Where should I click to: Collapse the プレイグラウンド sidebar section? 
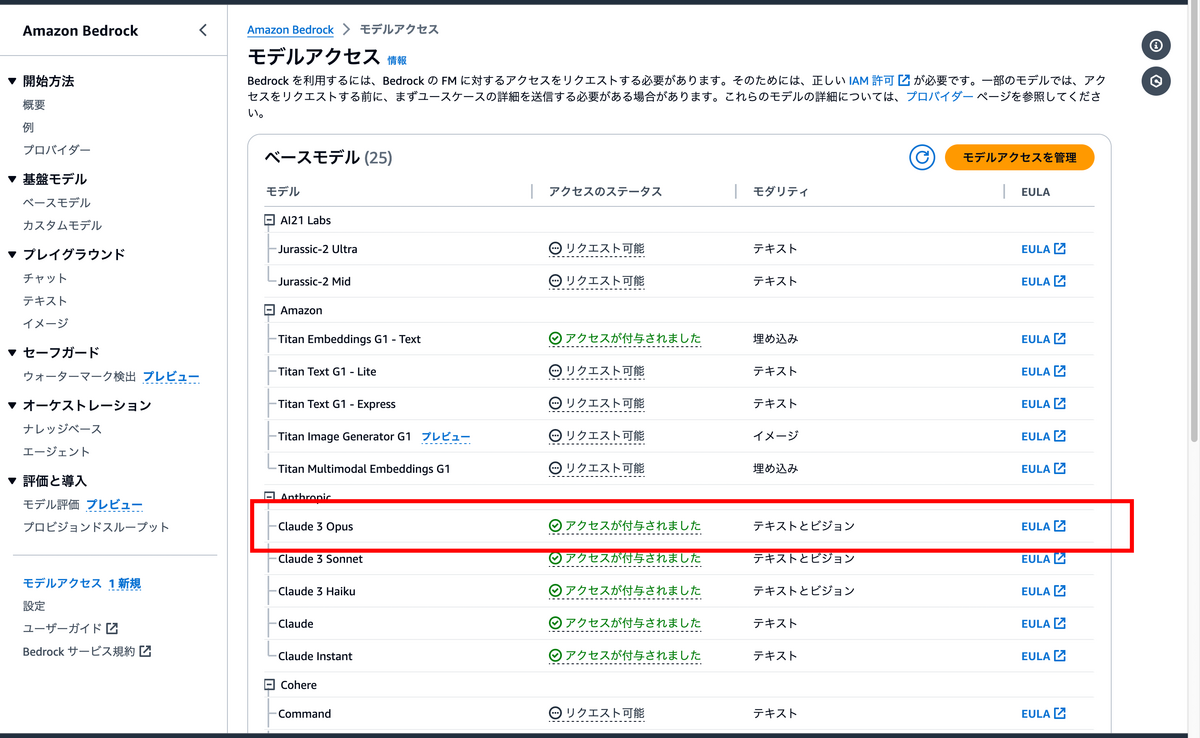12,254
